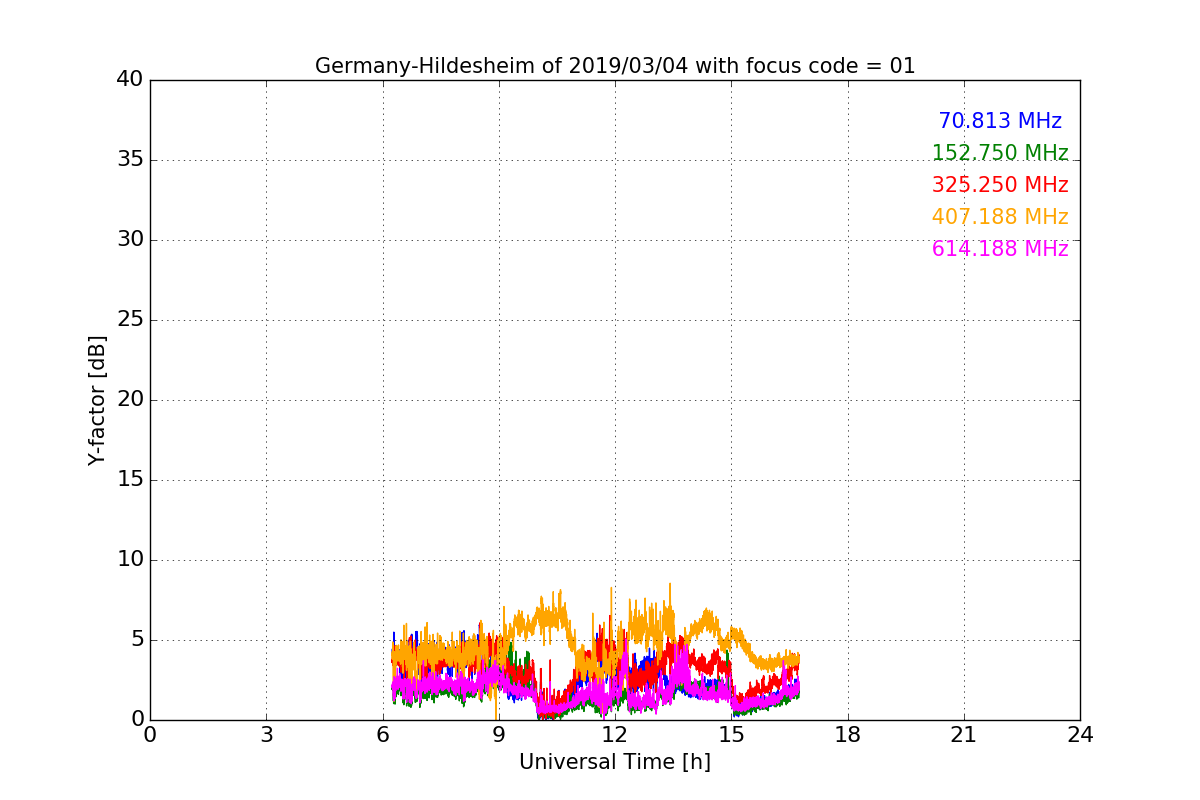
Task: Click the plot title mentioning Germany-Hildesheim
Action: click(615, 66)
